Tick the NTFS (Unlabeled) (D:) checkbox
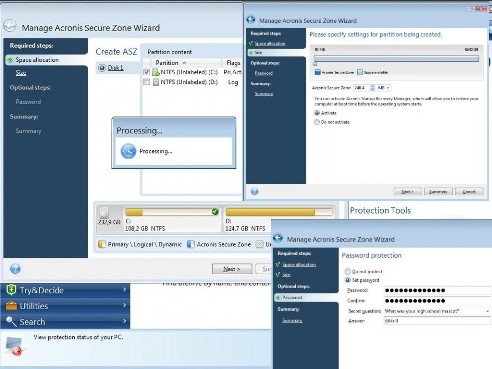The width and height of the screenshot is (492, 369). click(x=146, y=82)
